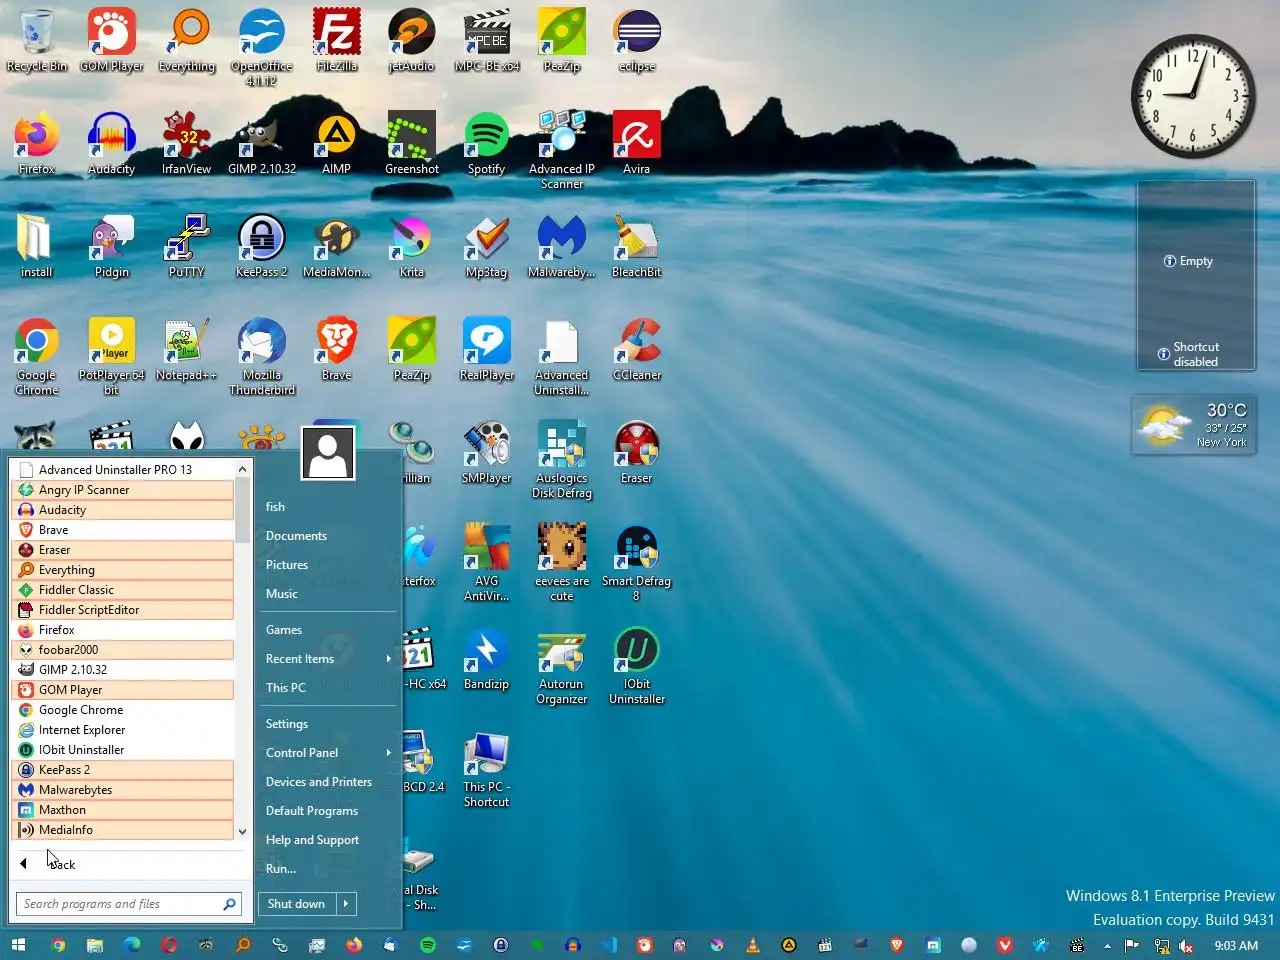The image size is (1280, 960).
Task: Click the analog clock gadget
Action: tap(1193, 96)
